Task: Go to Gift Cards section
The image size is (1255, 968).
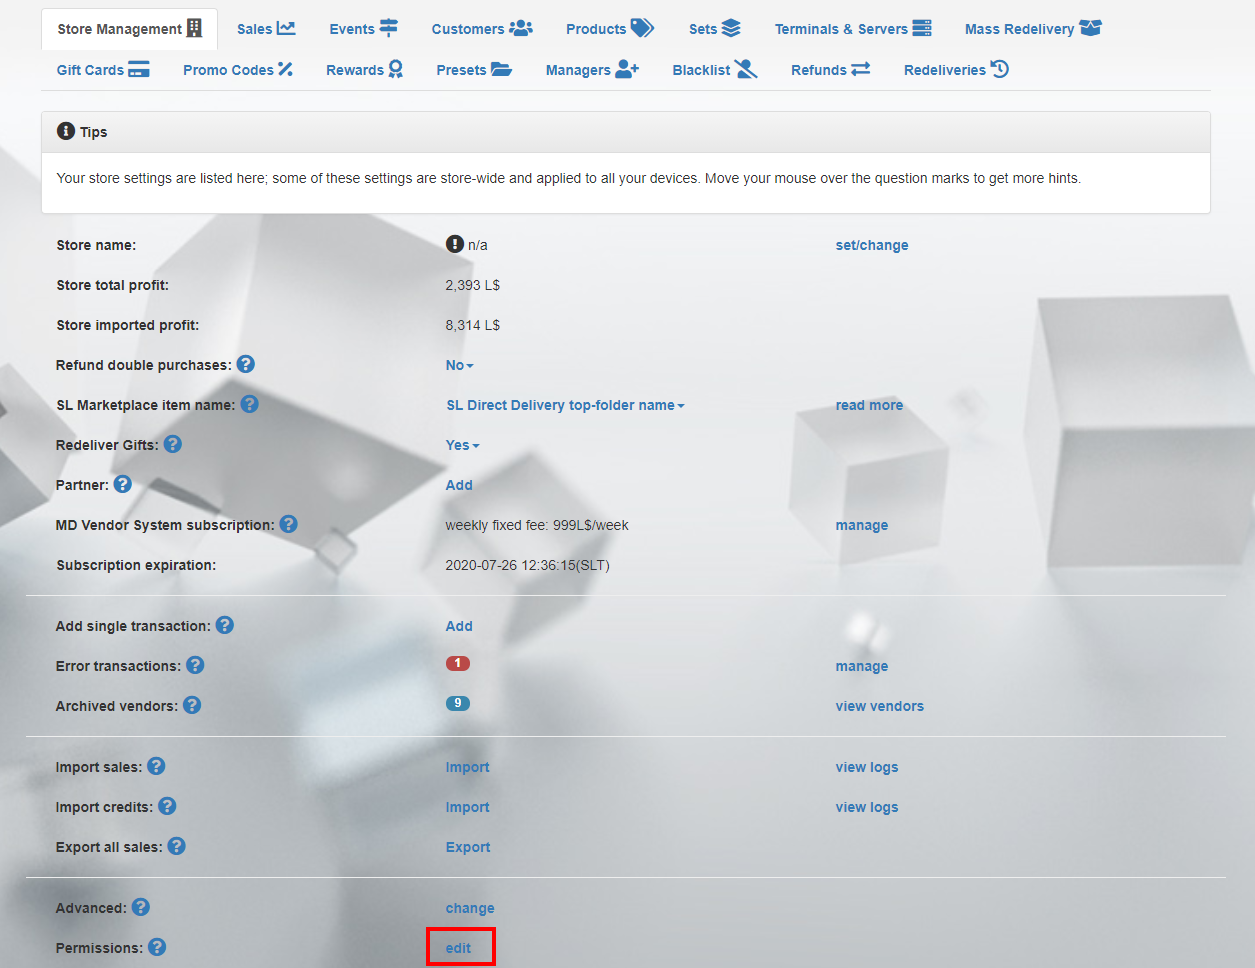Action: click(x=103, y=70)
